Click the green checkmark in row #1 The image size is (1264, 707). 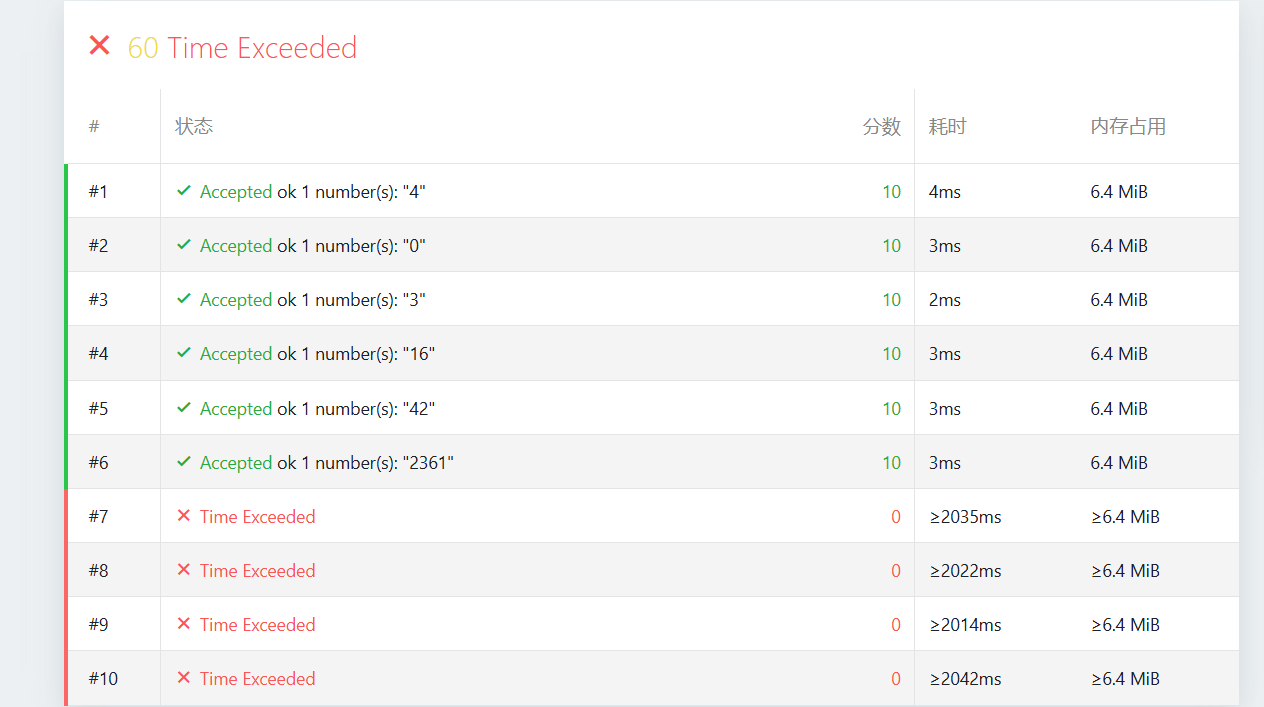click(184, 191)
